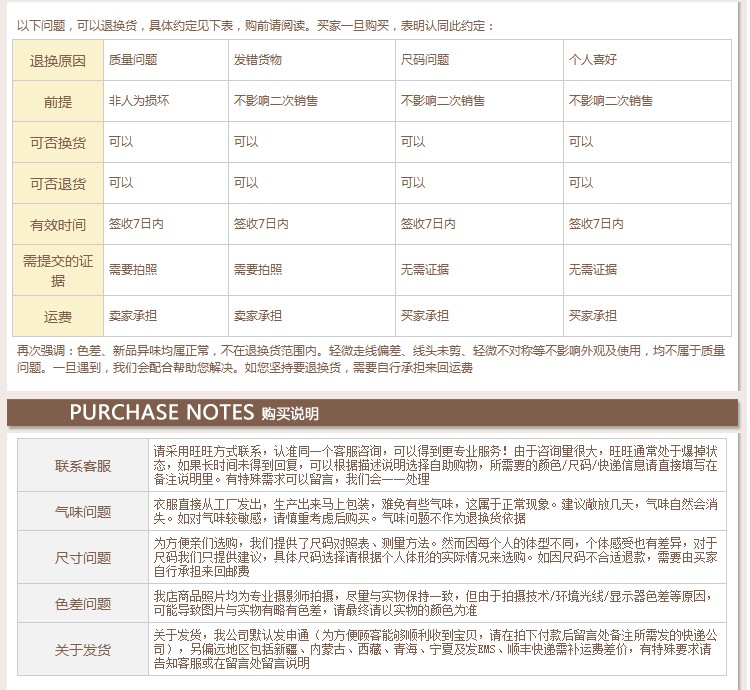750x690 pixels.
Task: Click the 个人喜好 column header
Action: tap(593, 60)
